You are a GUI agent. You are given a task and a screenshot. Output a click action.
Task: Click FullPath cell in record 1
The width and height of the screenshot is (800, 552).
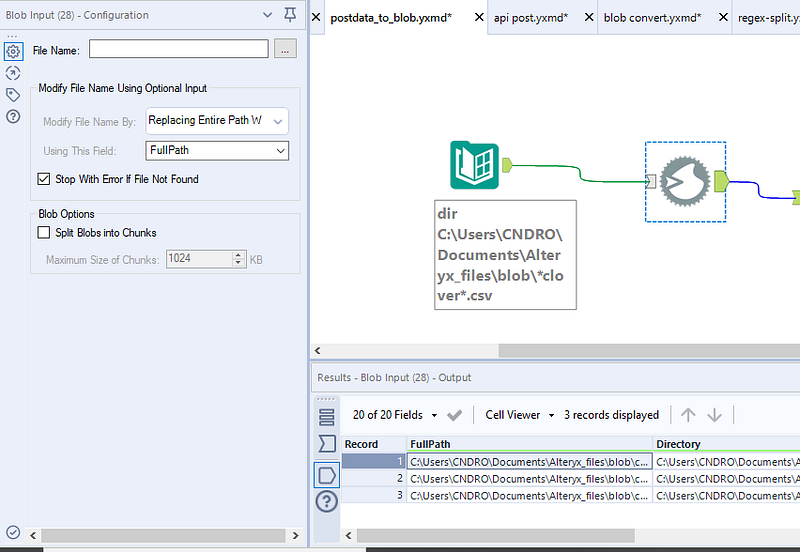(x=530, y=461)
